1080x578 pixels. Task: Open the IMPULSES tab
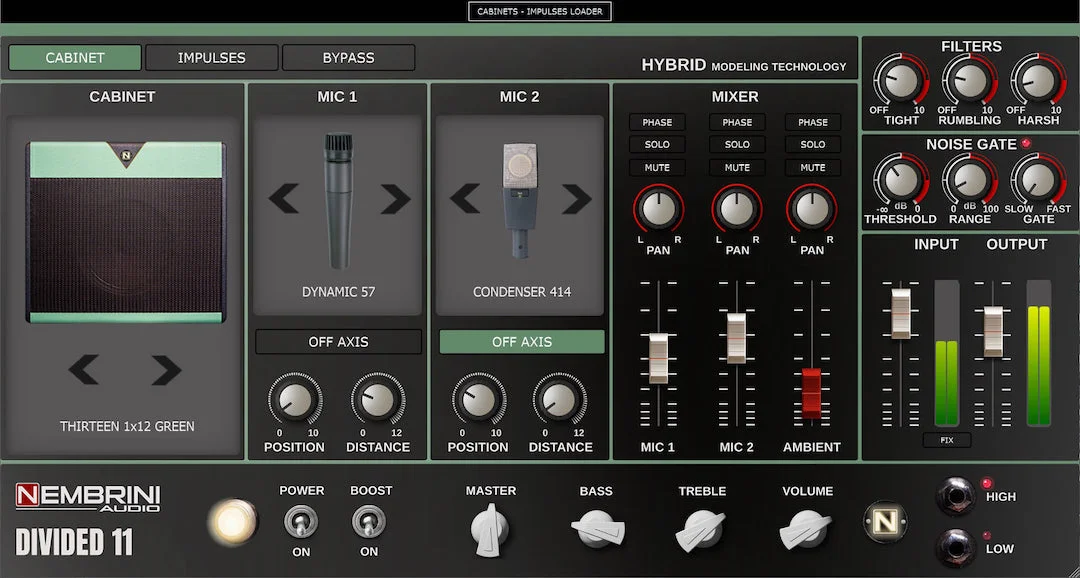(211, 58)
